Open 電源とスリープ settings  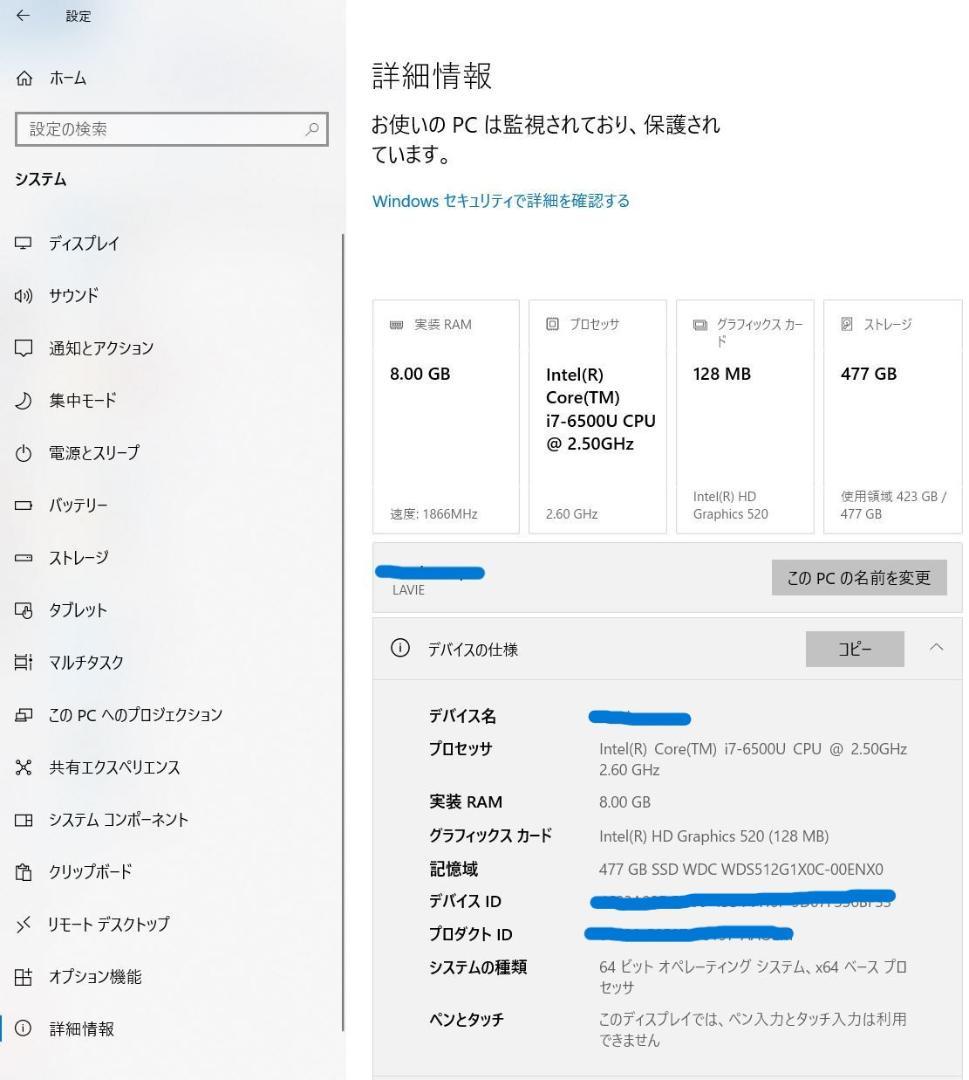point(92,452)
